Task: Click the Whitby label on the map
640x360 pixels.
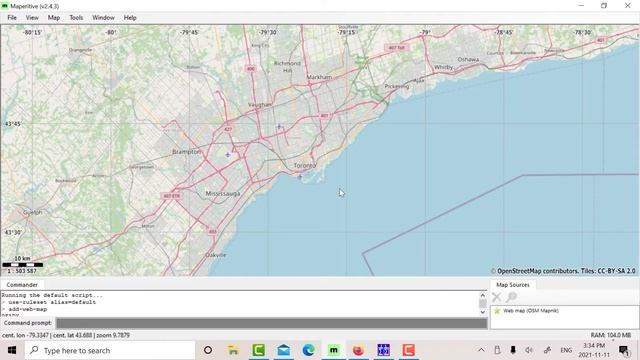Action: pyautogui.click(x=443, y=67)
